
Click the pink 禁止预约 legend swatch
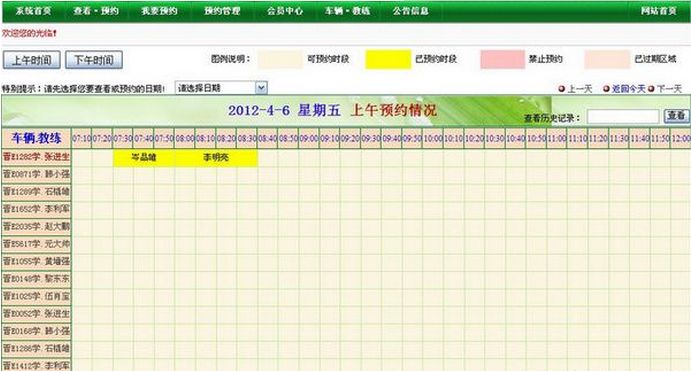(x=502, y=59)
